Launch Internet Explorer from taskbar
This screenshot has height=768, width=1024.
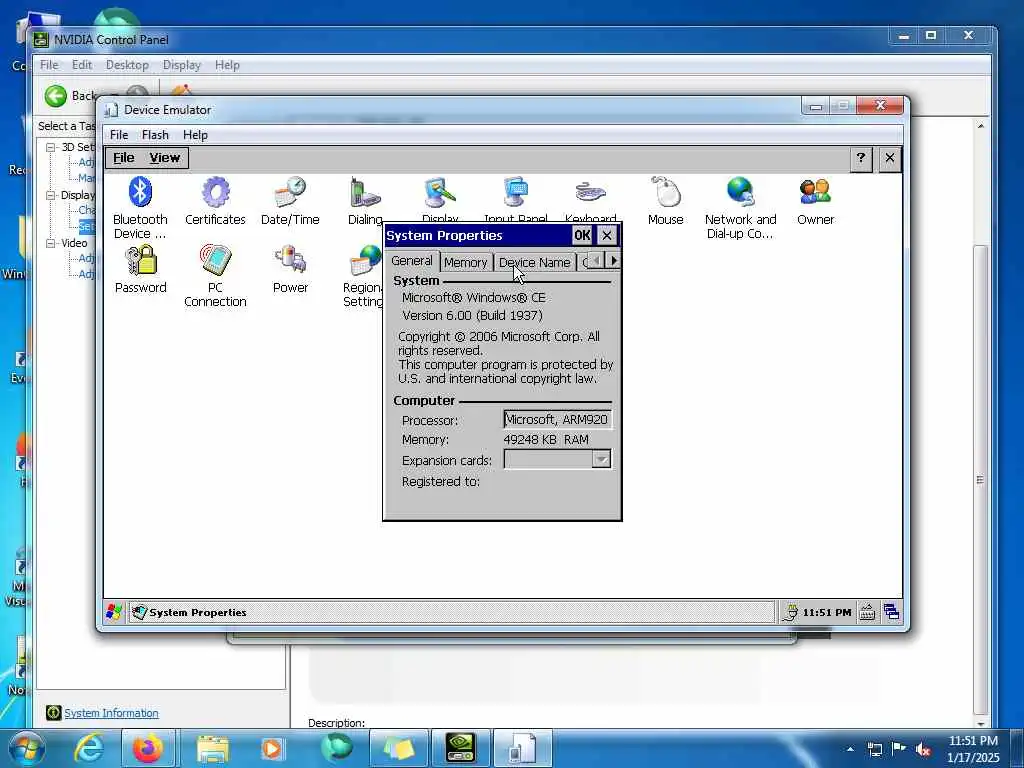[88, 748]
